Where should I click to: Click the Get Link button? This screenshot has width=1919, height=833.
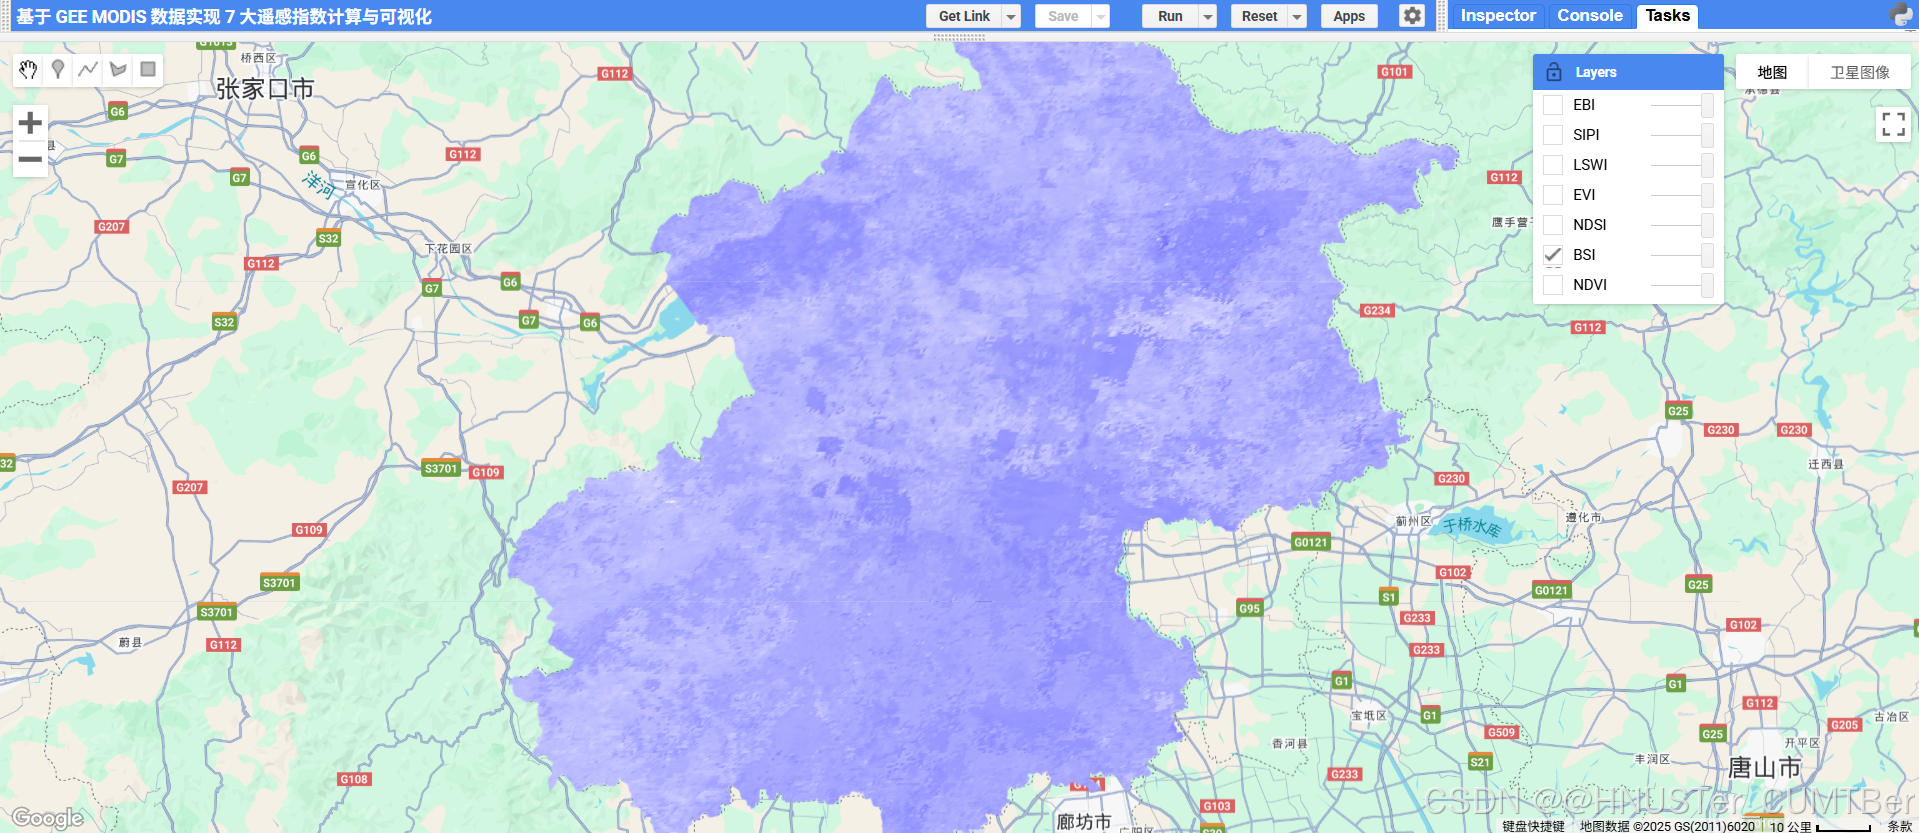[964, 16]
